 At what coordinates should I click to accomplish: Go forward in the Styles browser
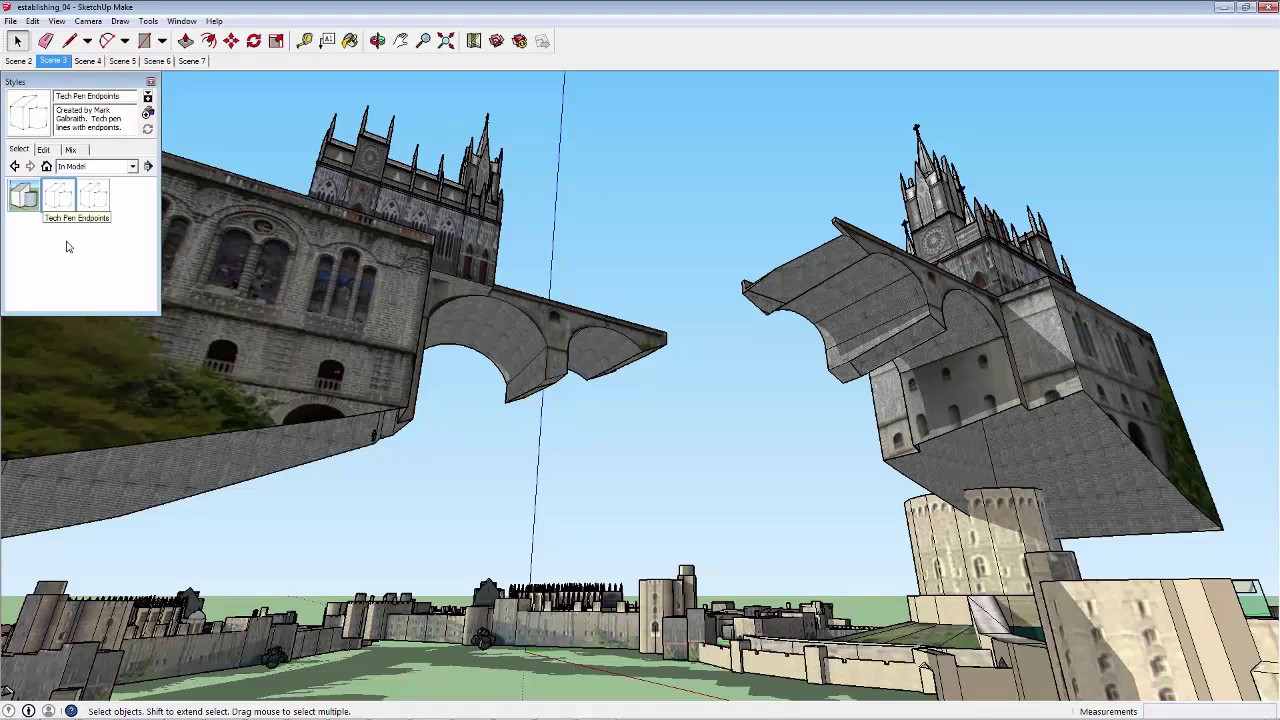[30, 166]
